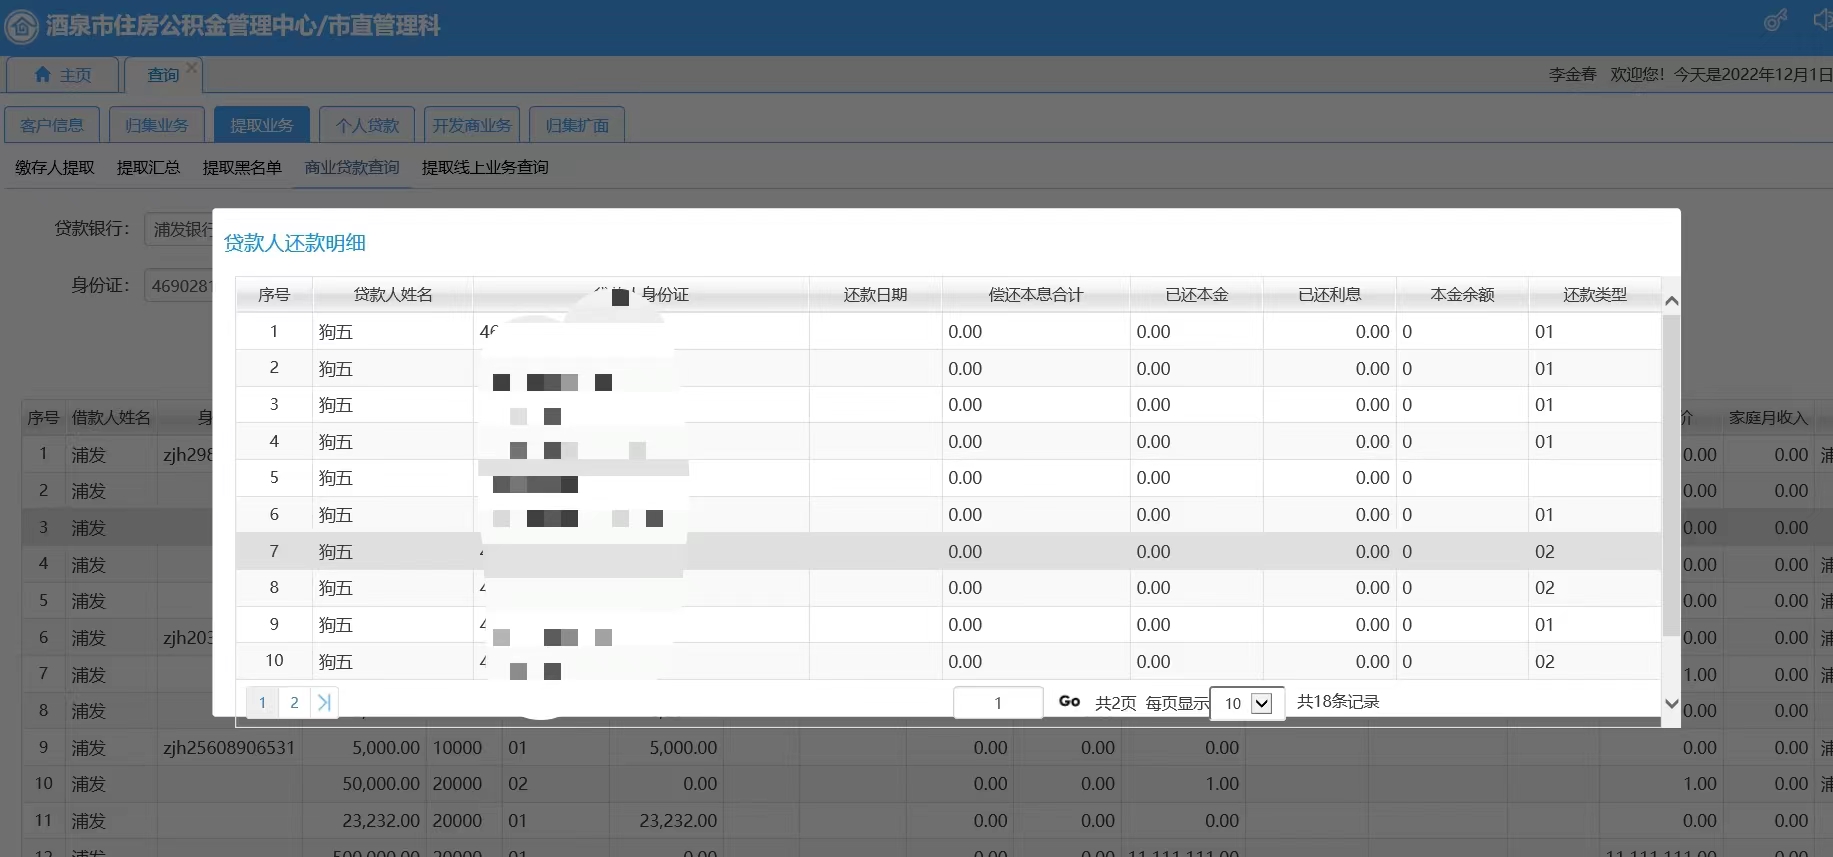
Task: Switch to the 查询 tab
Action: tap(162, 75)
